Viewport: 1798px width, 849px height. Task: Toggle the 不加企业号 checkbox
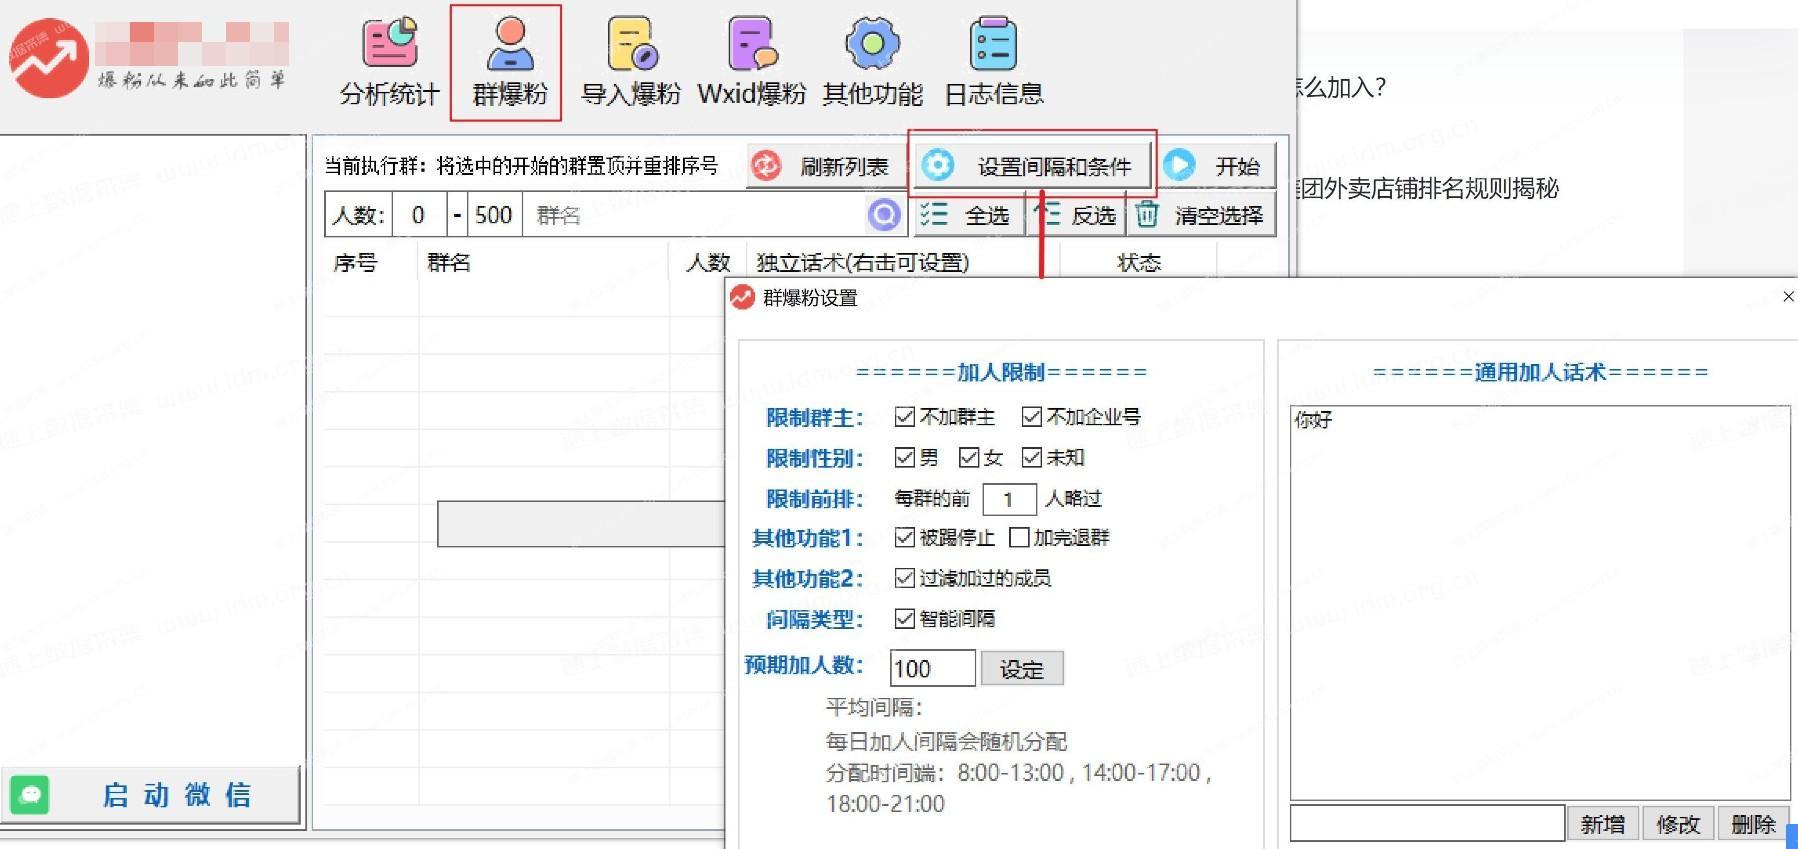pyautogui.click(x=1032, y=417)
